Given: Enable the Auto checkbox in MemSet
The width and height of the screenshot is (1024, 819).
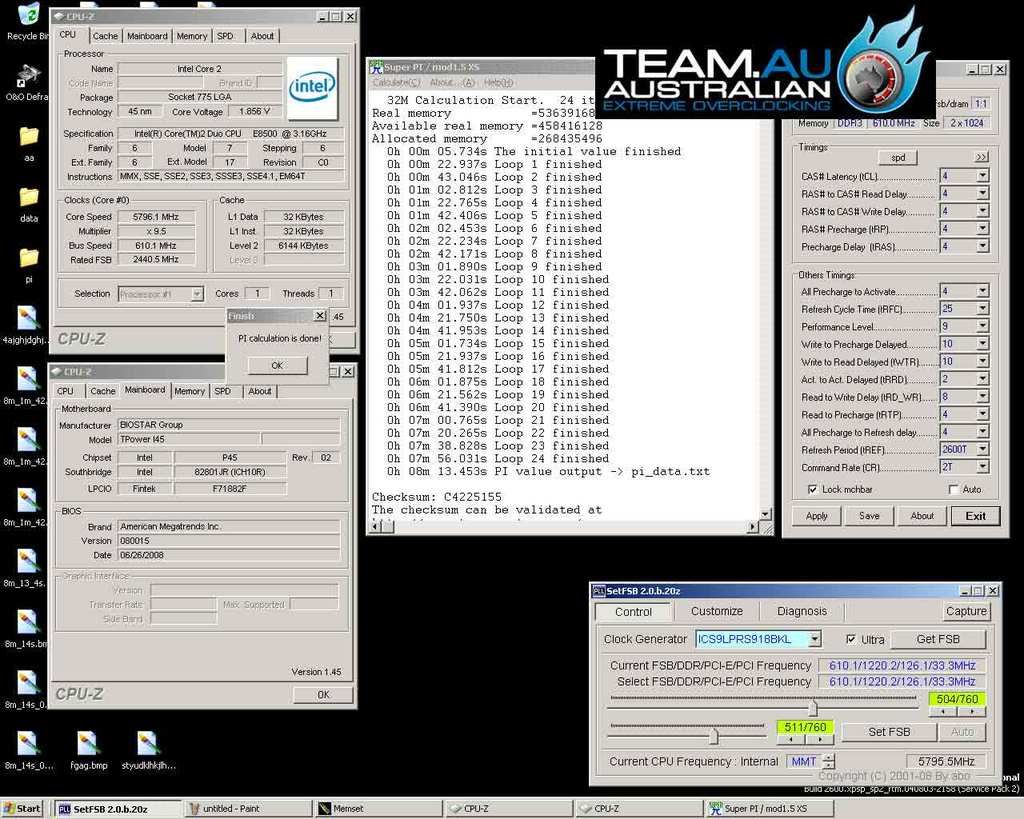Looking at the screenshot, I should coord(953,489).
